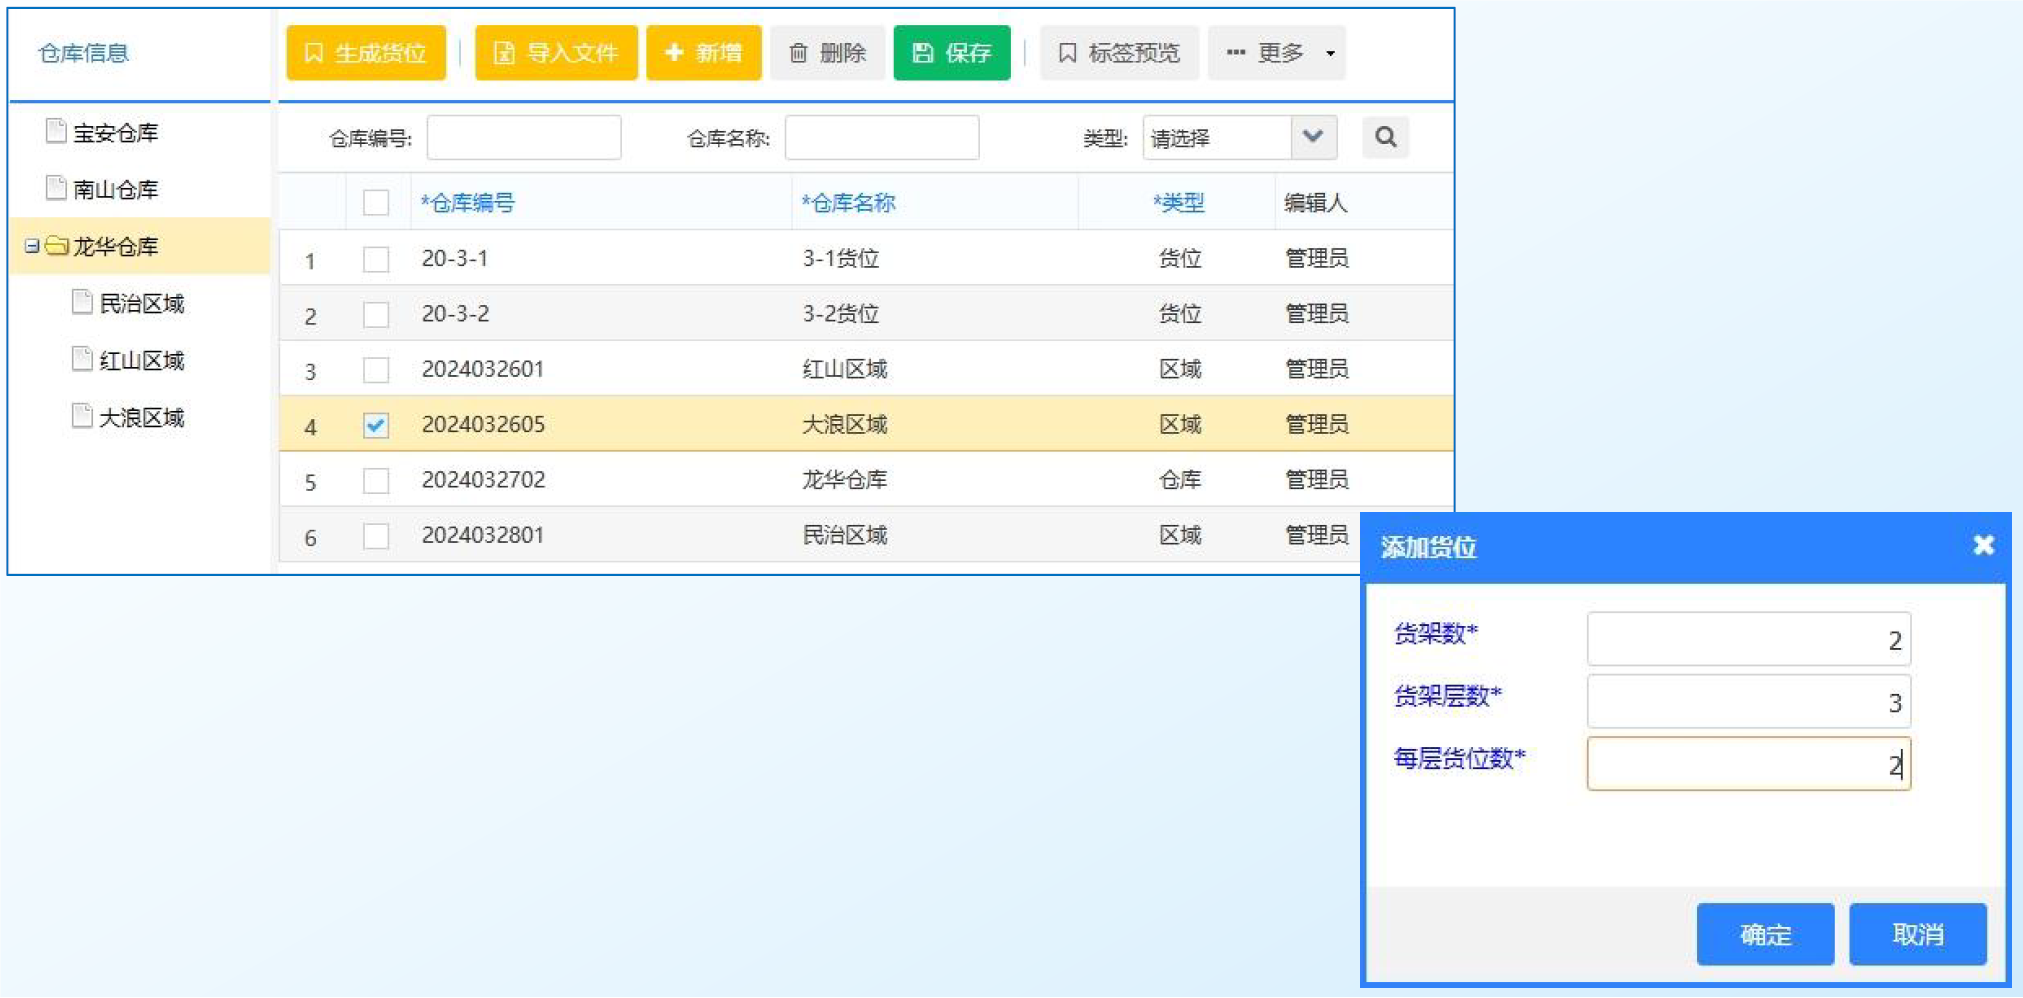This screenshot has width=2023, height=998.
Task: Close the 添加货位 dialog with X
Action: (x=1983, y=545)
